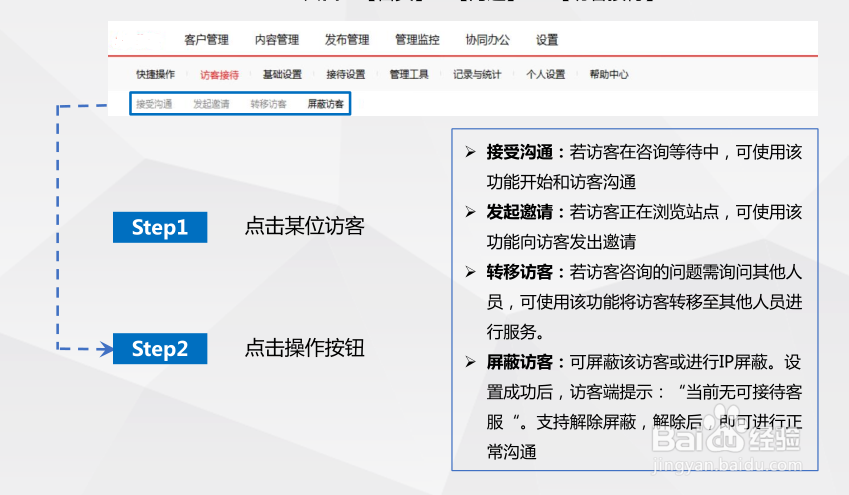Click the 屏蔽访客 action button
849x495 pixels.
tap(325, 103)
